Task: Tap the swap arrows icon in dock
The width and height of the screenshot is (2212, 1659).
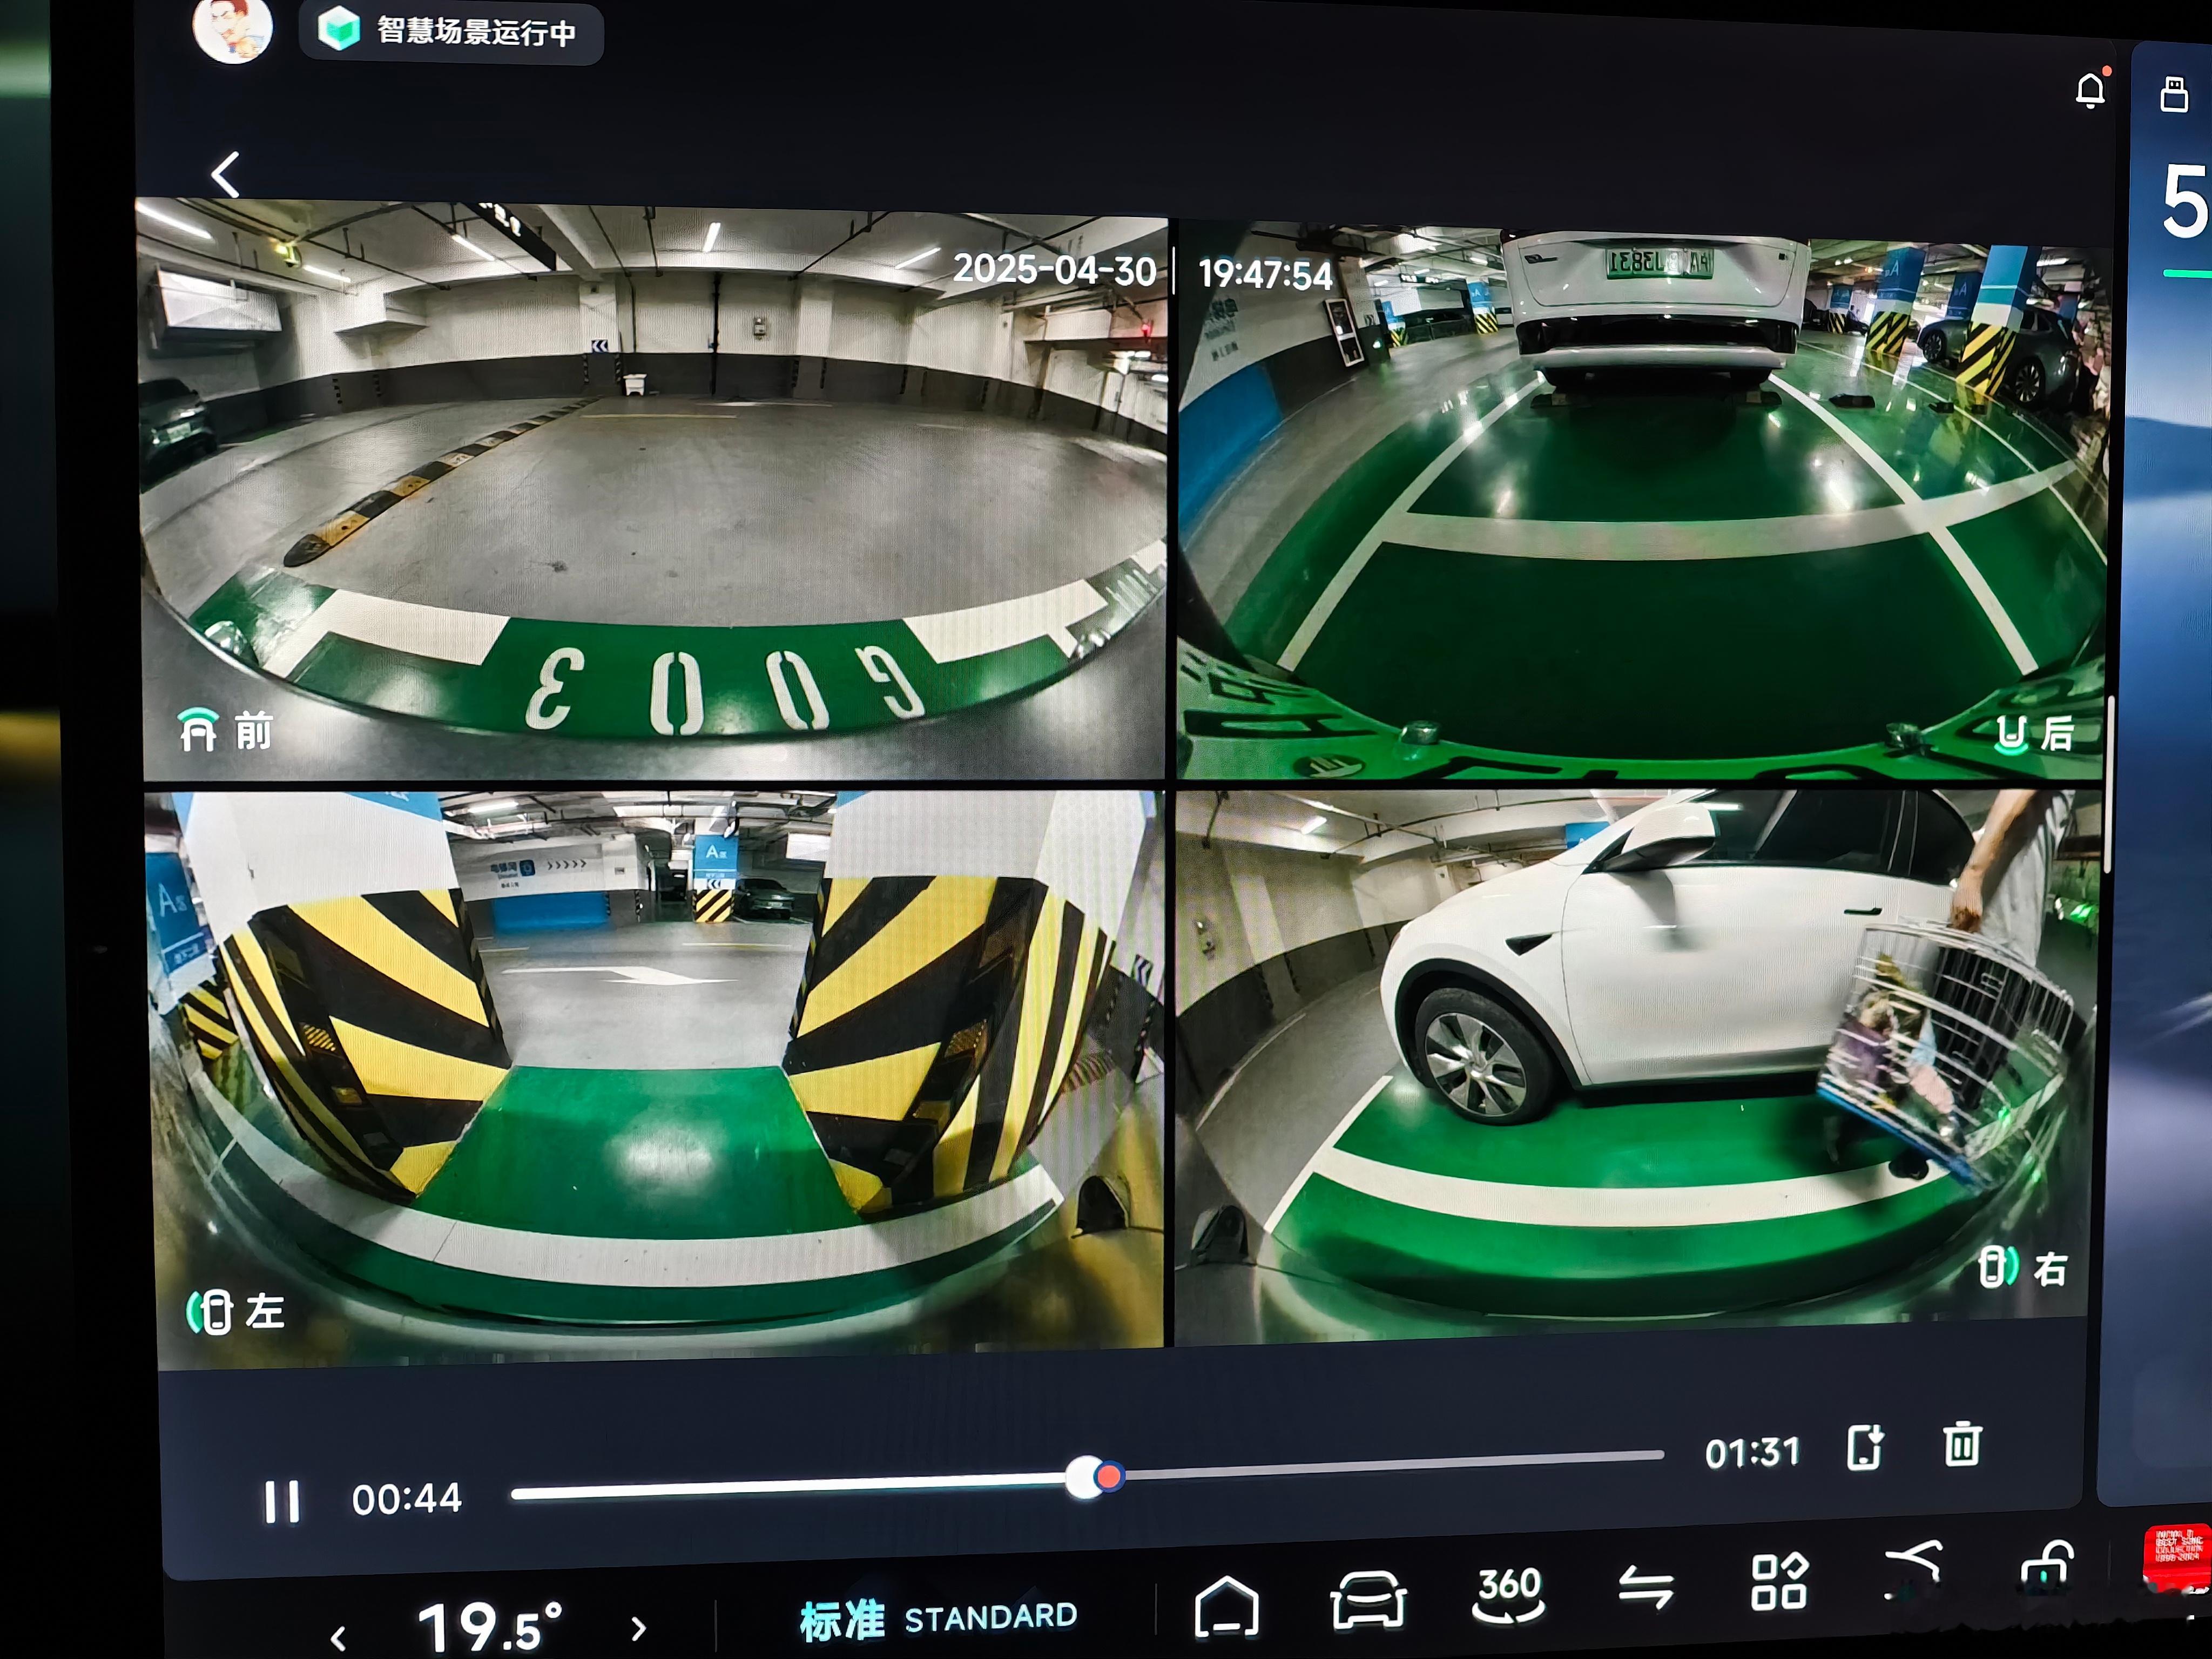Action: (x=1646, y=1587)
